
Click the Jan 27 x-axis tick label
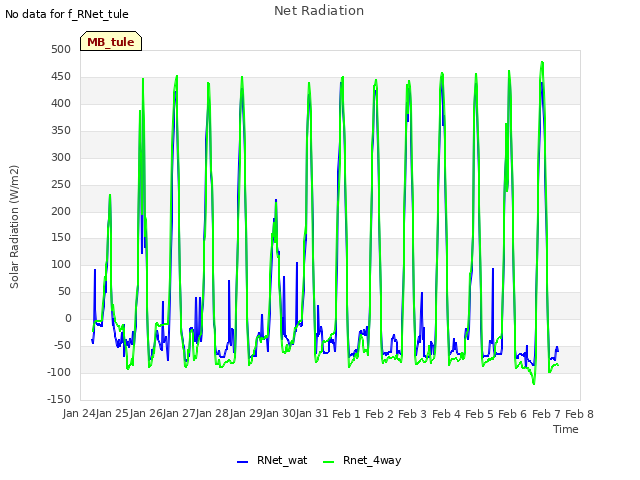(x=179, y=414)
